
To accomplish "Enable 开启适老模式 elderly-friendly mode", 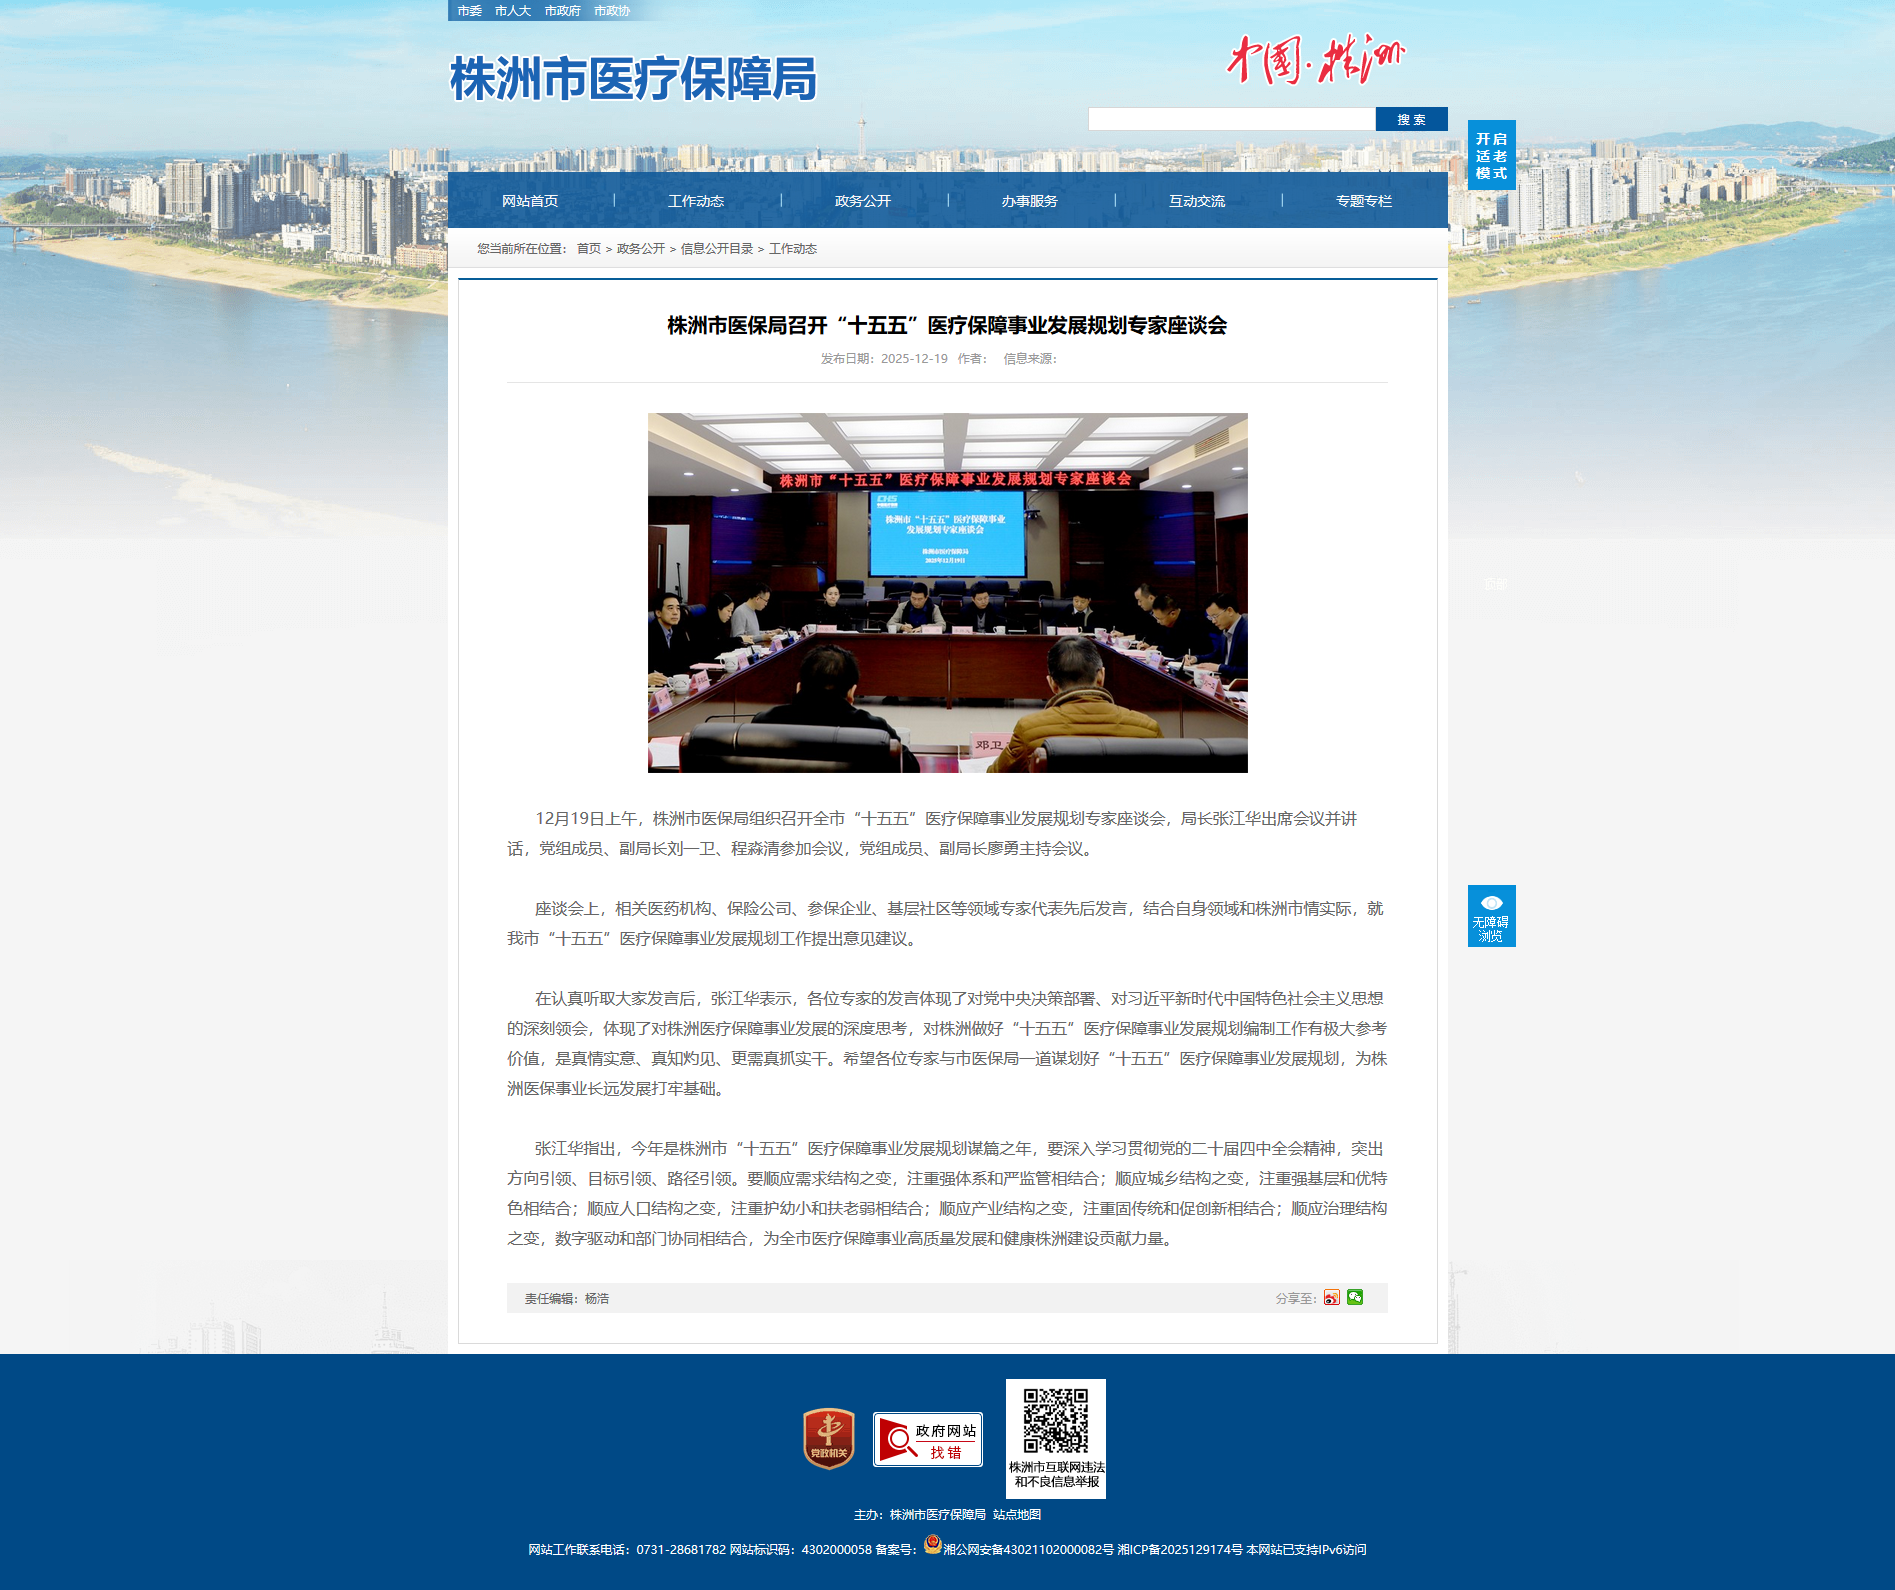I will 1491,156.
